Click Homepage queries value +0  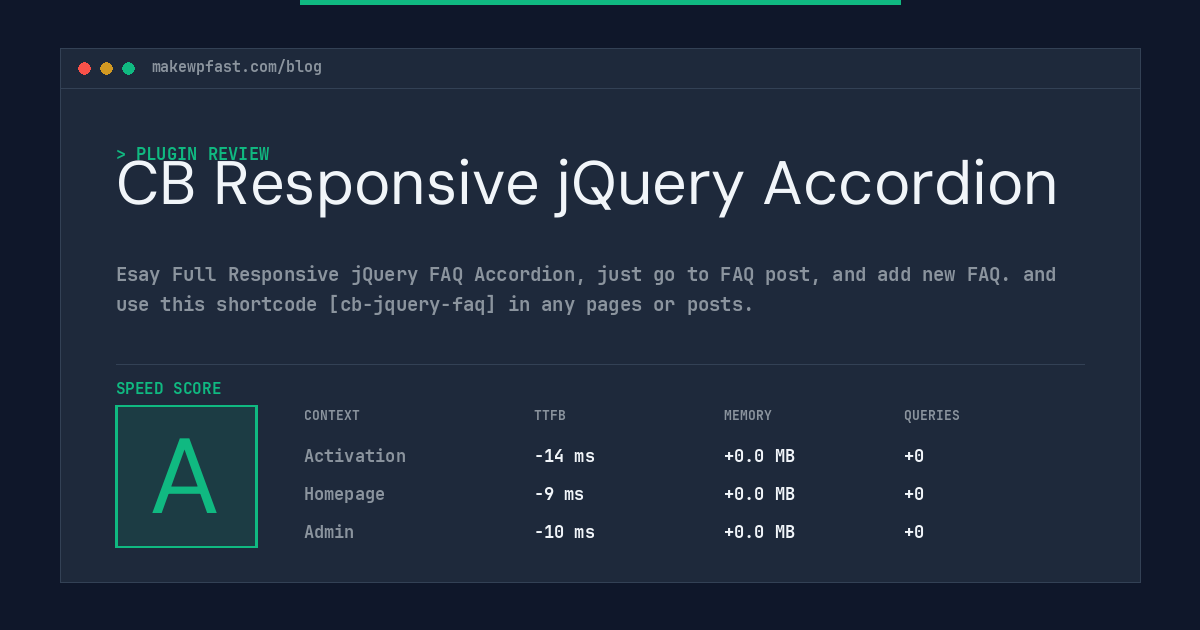[914, 494]
